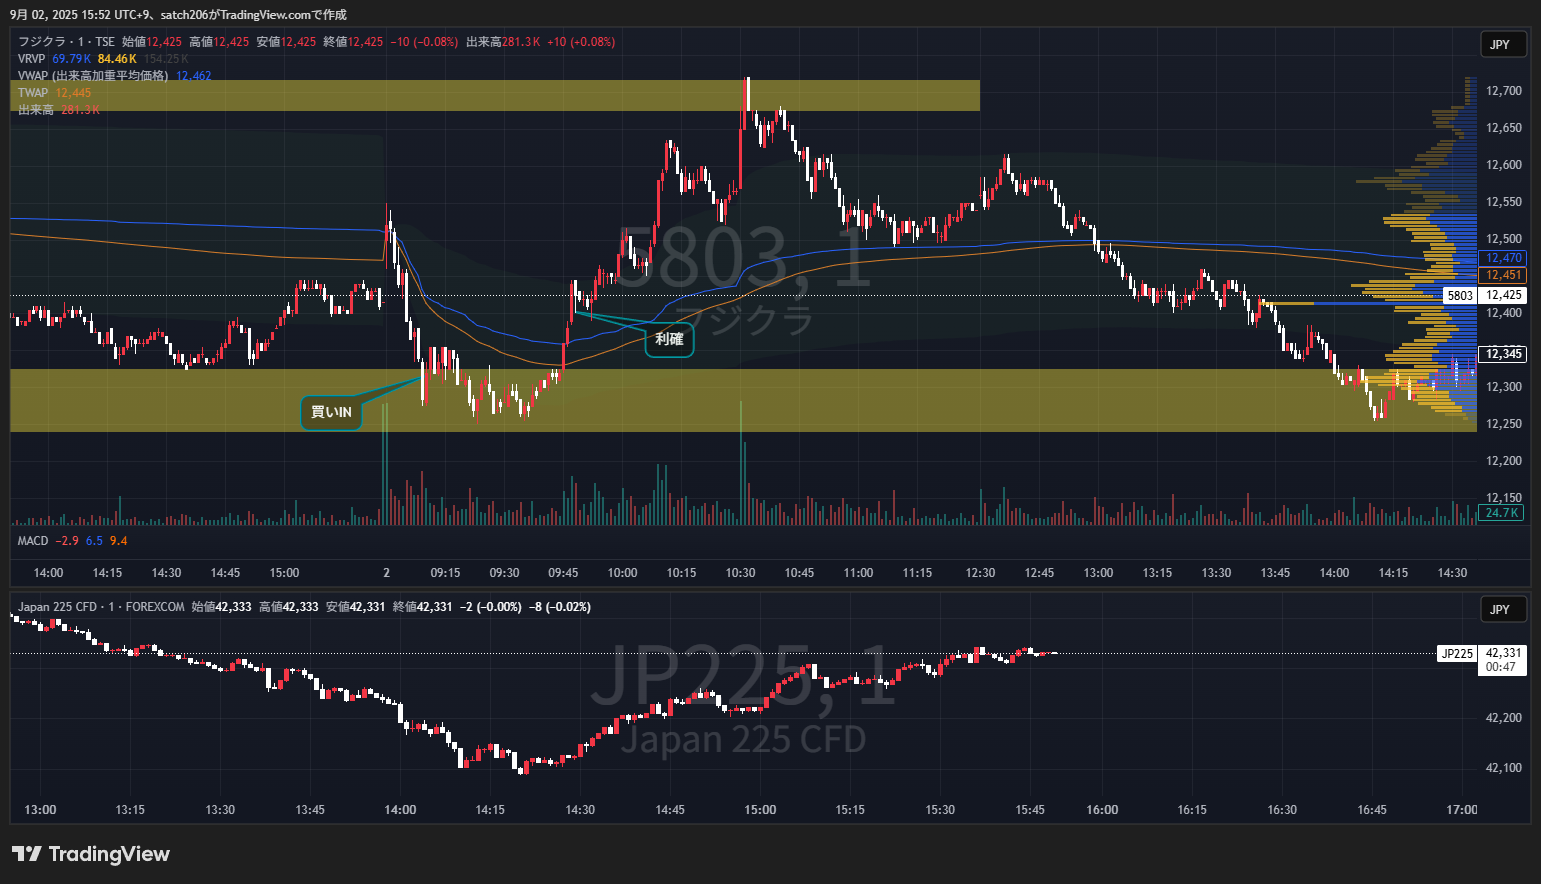This screenshot has height=884, width=1541.
Task: Select the 買いIN annotation label
Action: [x=331, y=412]
